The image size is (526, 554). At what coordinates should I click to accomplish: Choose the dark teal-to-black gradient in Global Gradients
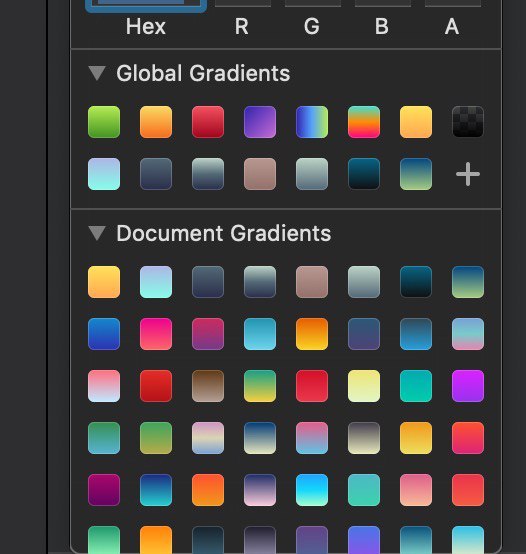[x=364, y=174]
